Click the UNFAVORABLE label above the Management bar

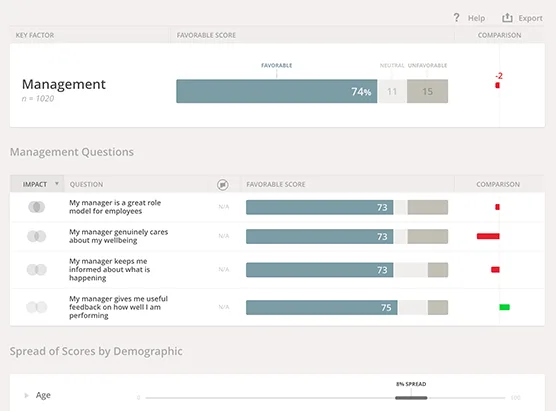(427, 65)
